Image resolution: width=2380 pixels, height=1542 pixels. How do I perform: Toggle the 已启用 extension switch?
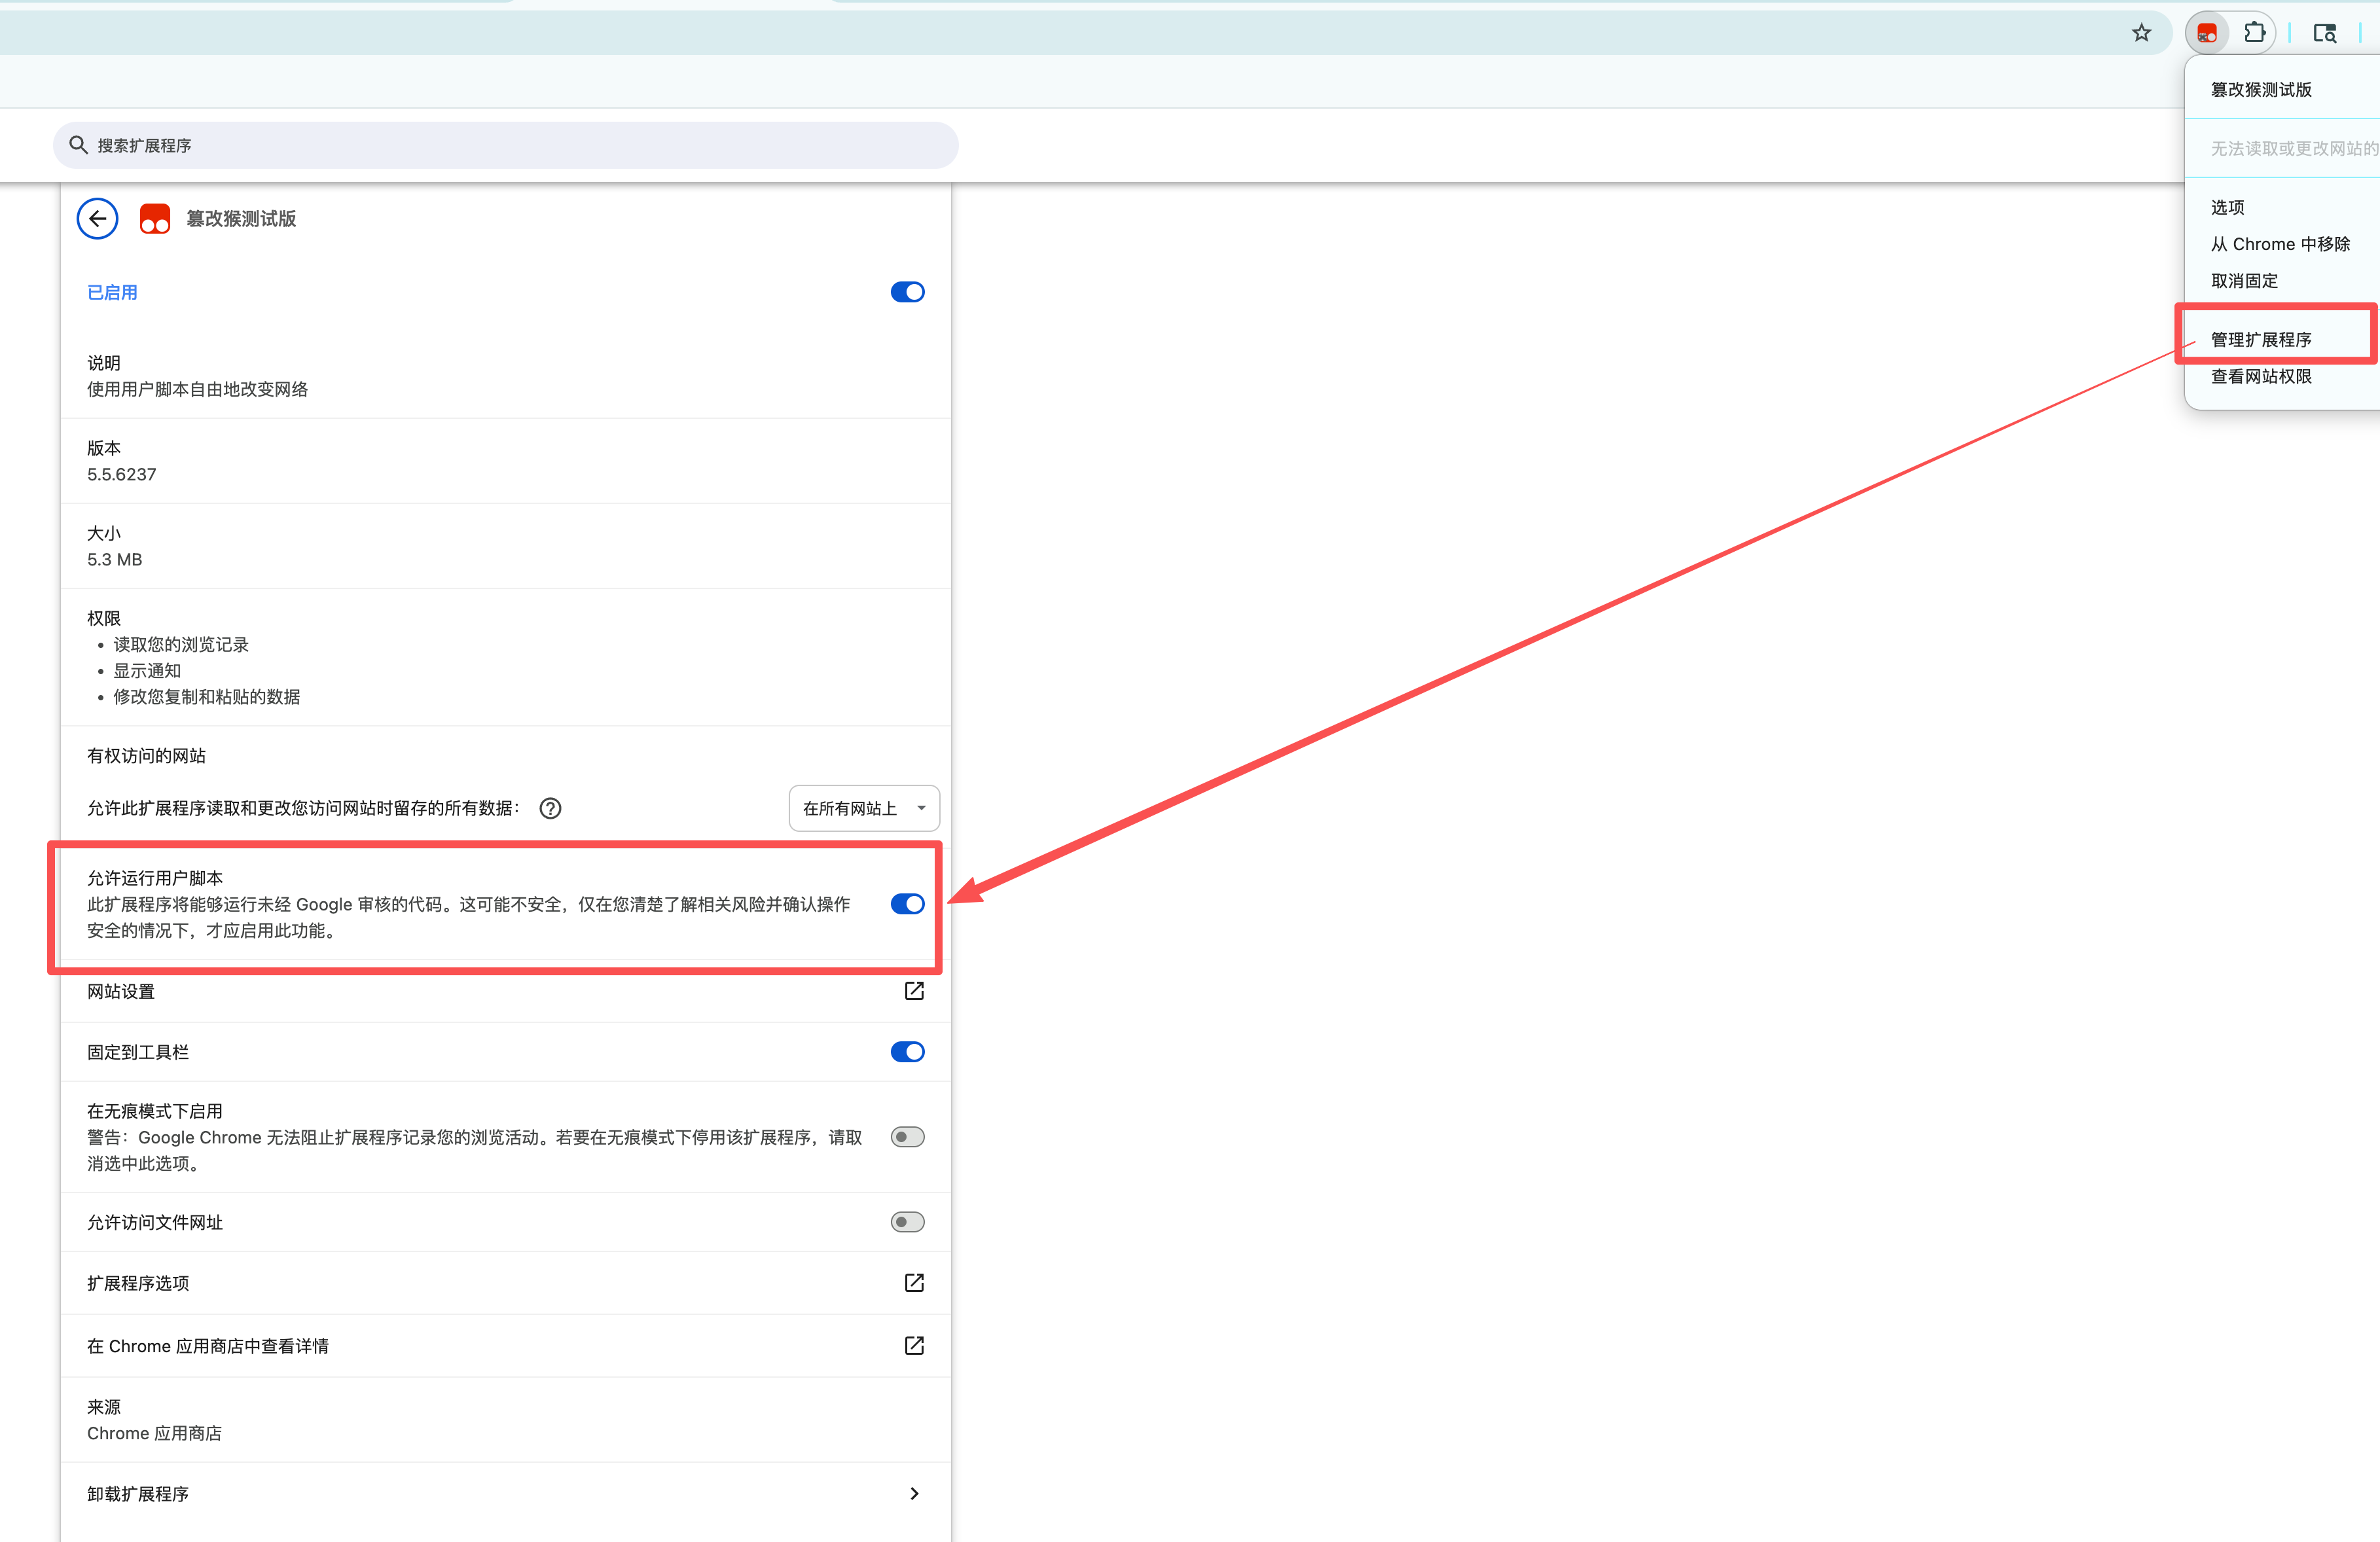click(x=907, y=292)
